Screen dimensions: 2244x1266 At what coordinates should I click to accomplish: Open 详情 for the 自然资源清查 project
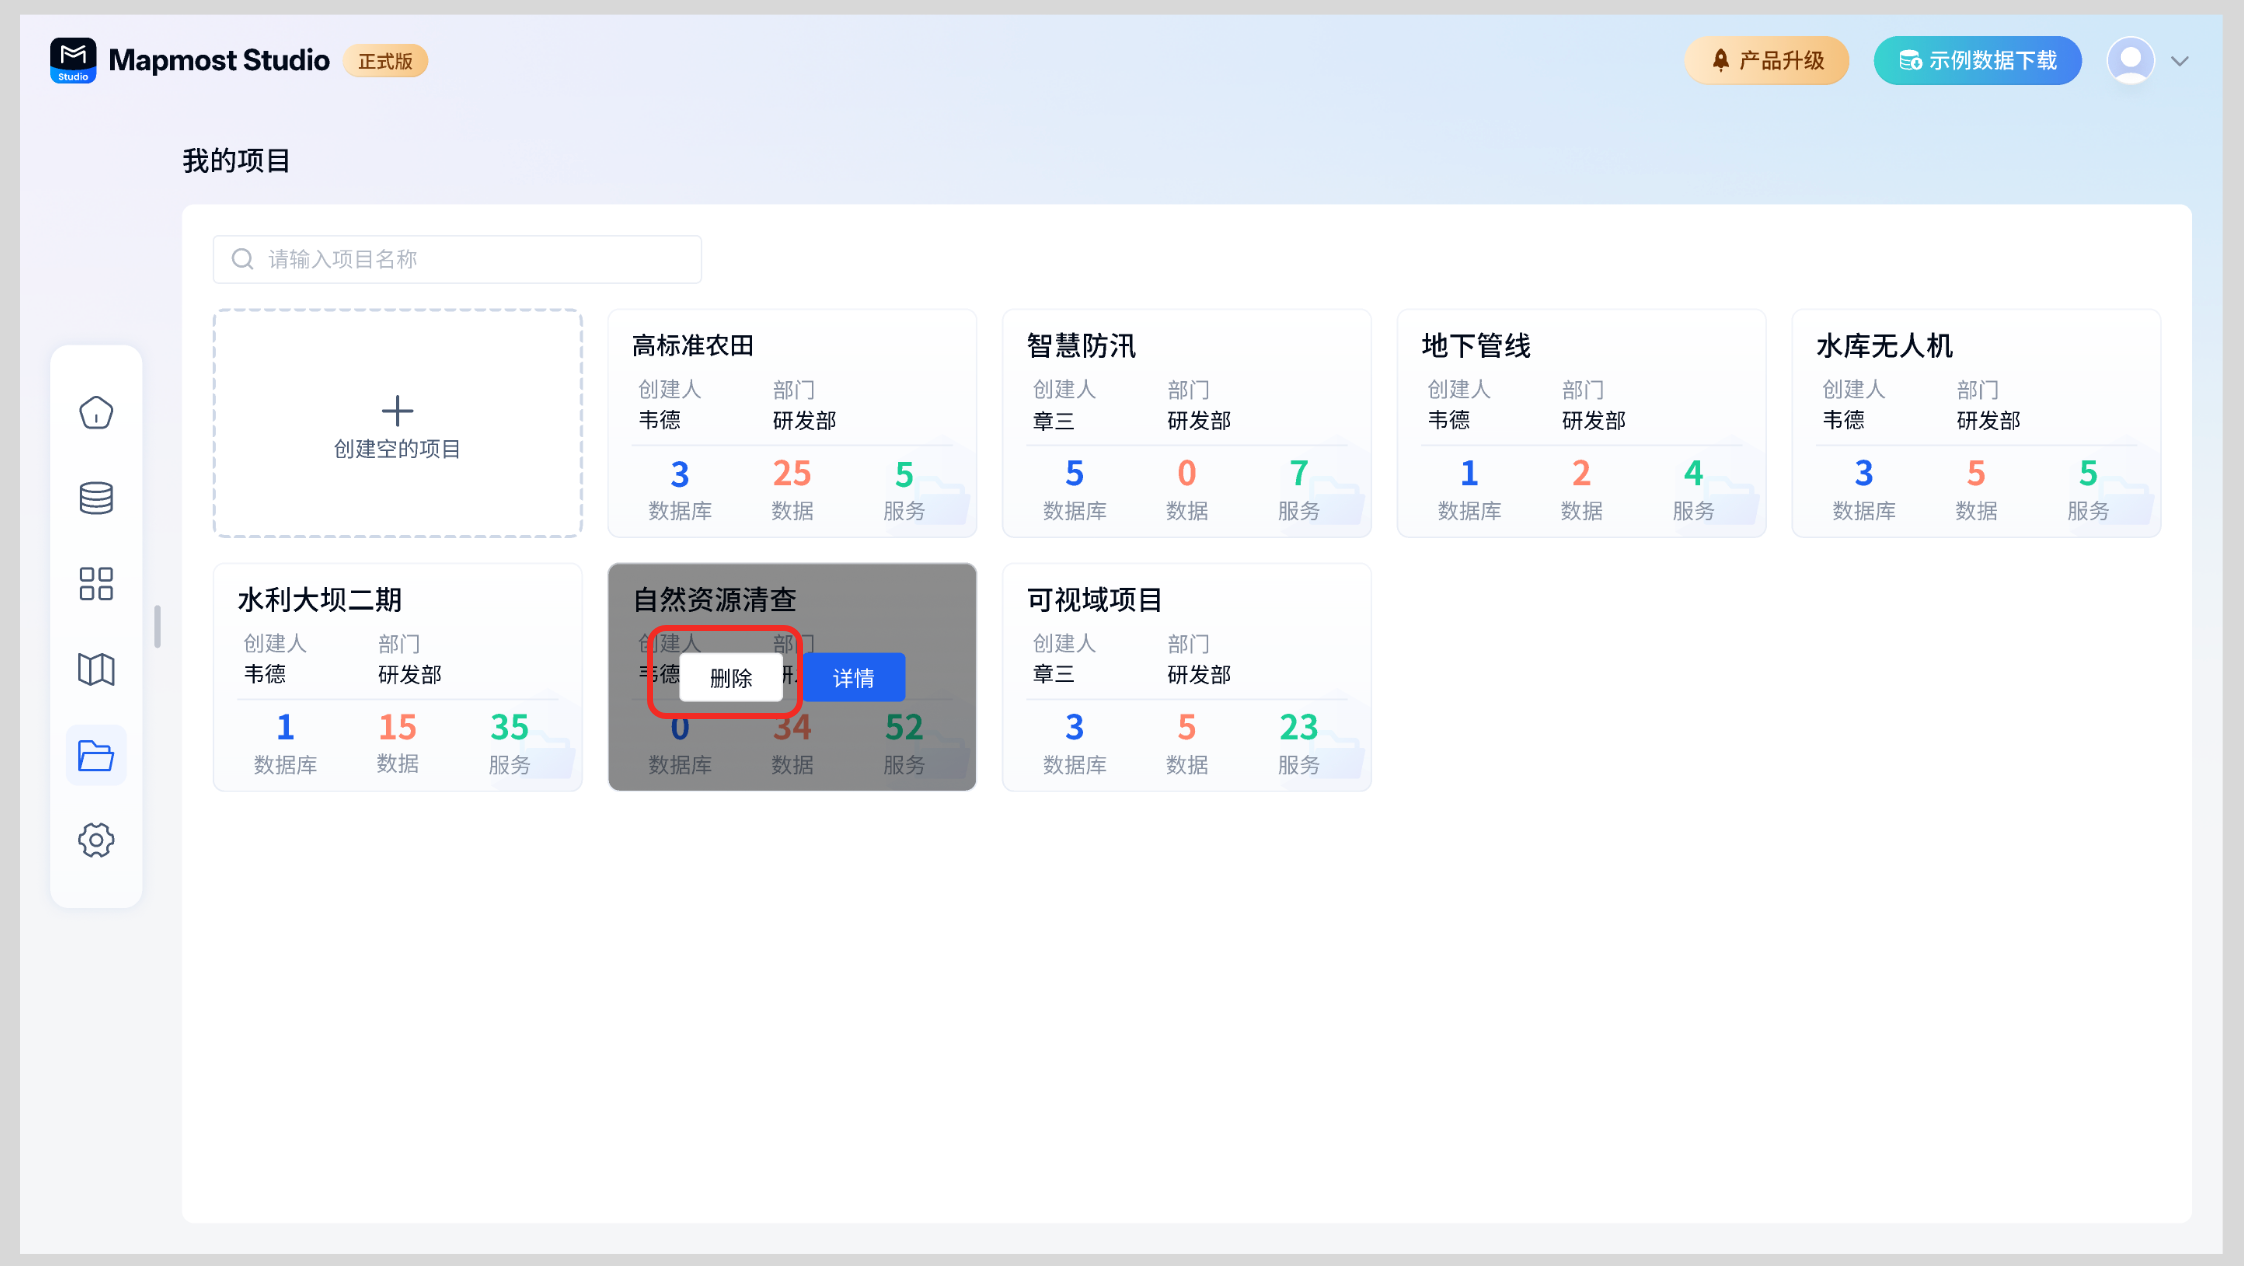pyautogui.click(x=854, y=677)
